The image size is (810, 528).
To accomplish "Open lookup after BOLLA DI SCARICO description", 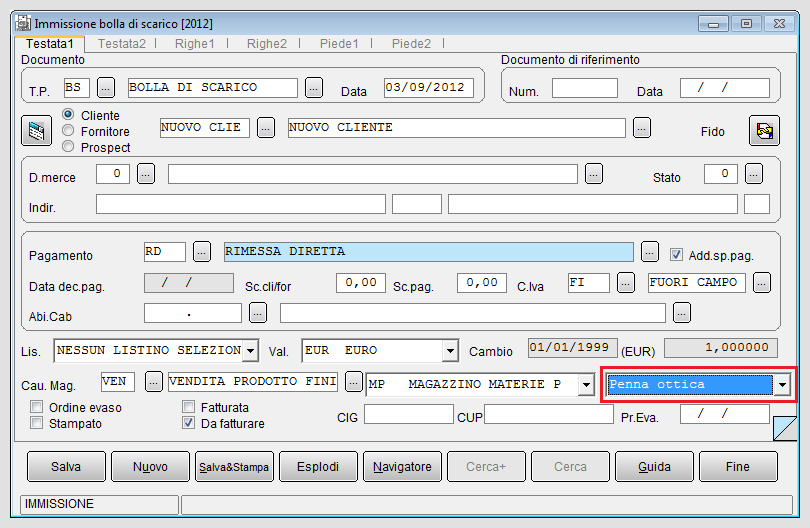I will [x=314, y=87].
